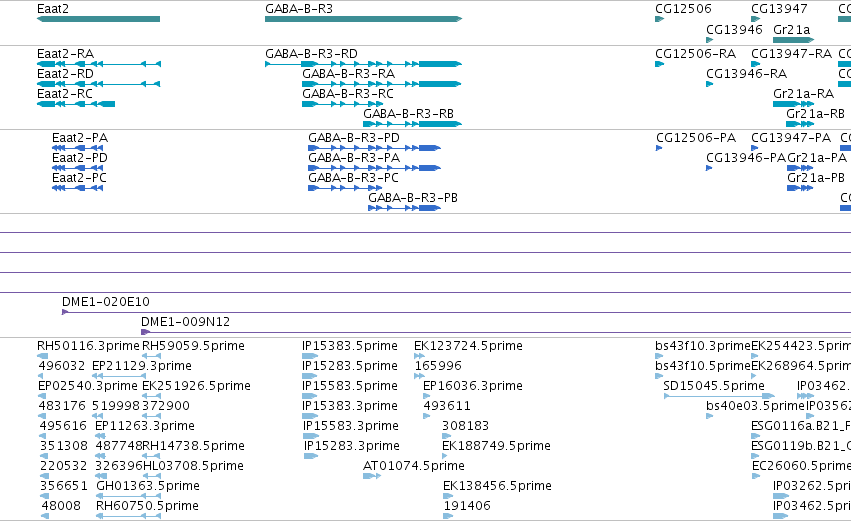Click the RH50116.3prime EST label

(88, 346)
